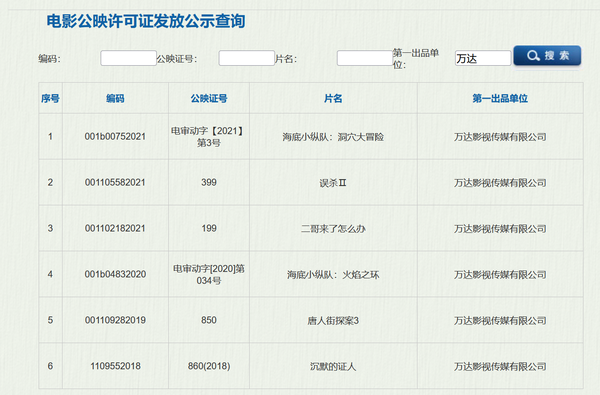Select code 001105582021

tap(115, 183)
